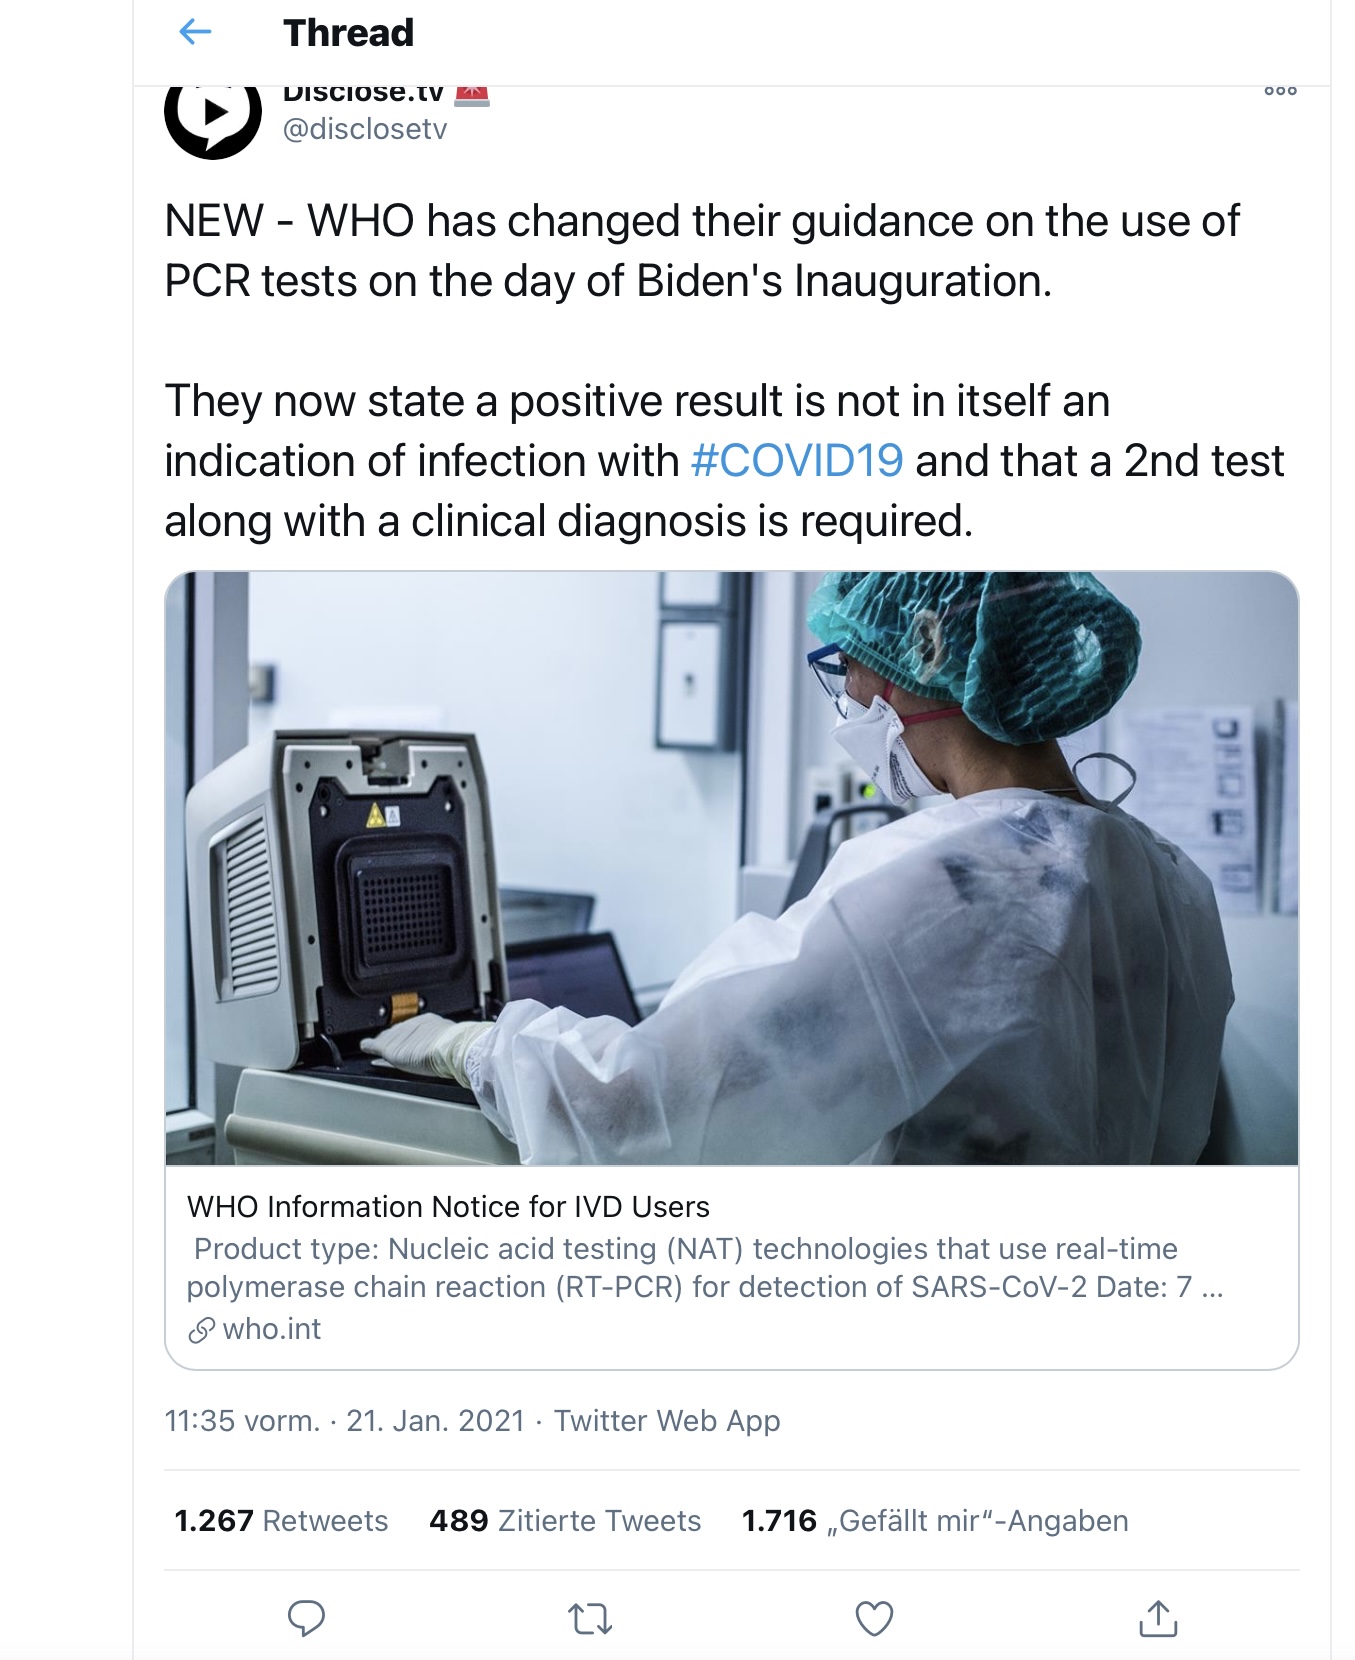Click the Twitter Web App source link
Image resolution: width=1355 pixels, height=1660 pixels.
click(667, 1421)
